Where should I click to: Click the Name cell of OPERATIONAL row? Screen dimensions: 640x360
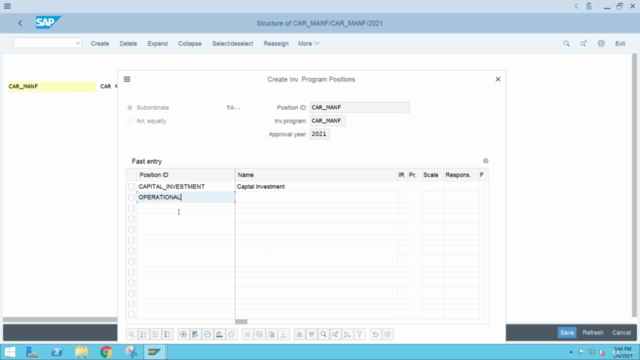(316, 197)
